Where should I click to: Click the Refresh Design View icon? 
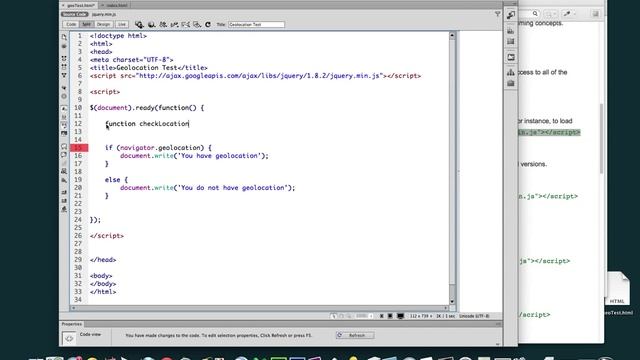(x=208, y=24)
